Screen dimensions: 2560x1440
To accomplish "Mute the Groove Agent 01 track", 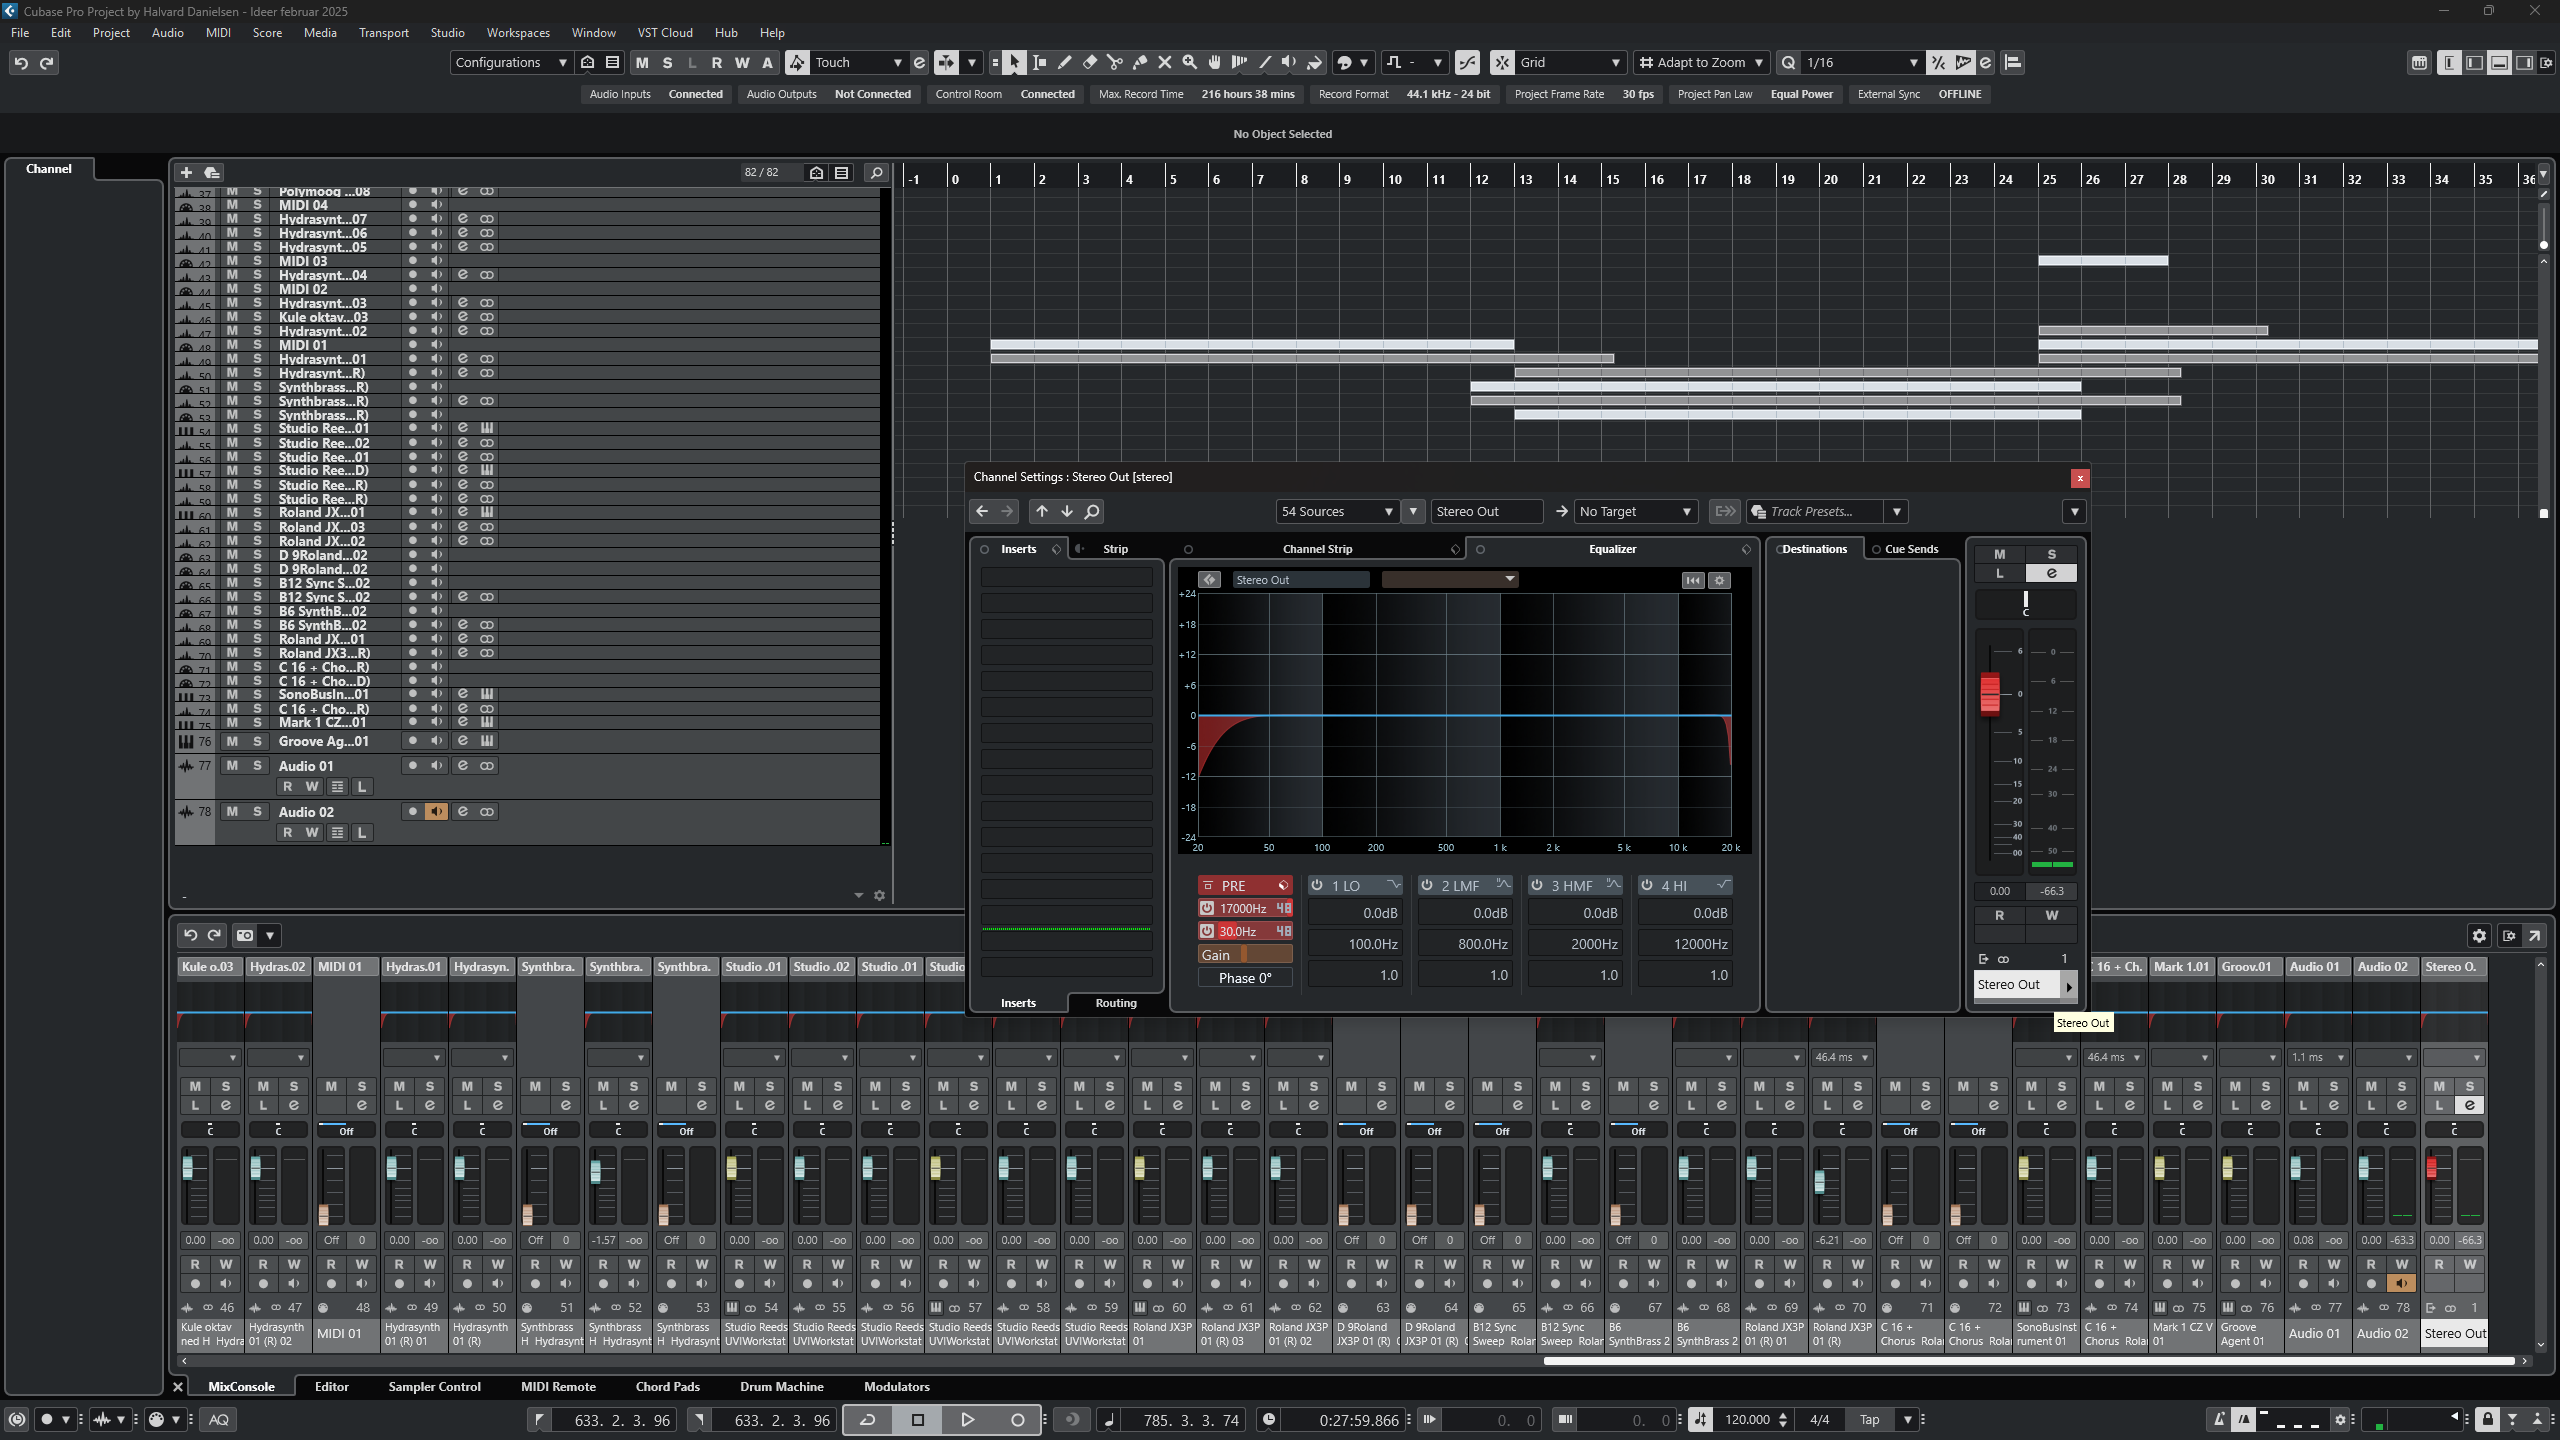I will (x=232, y=741).
